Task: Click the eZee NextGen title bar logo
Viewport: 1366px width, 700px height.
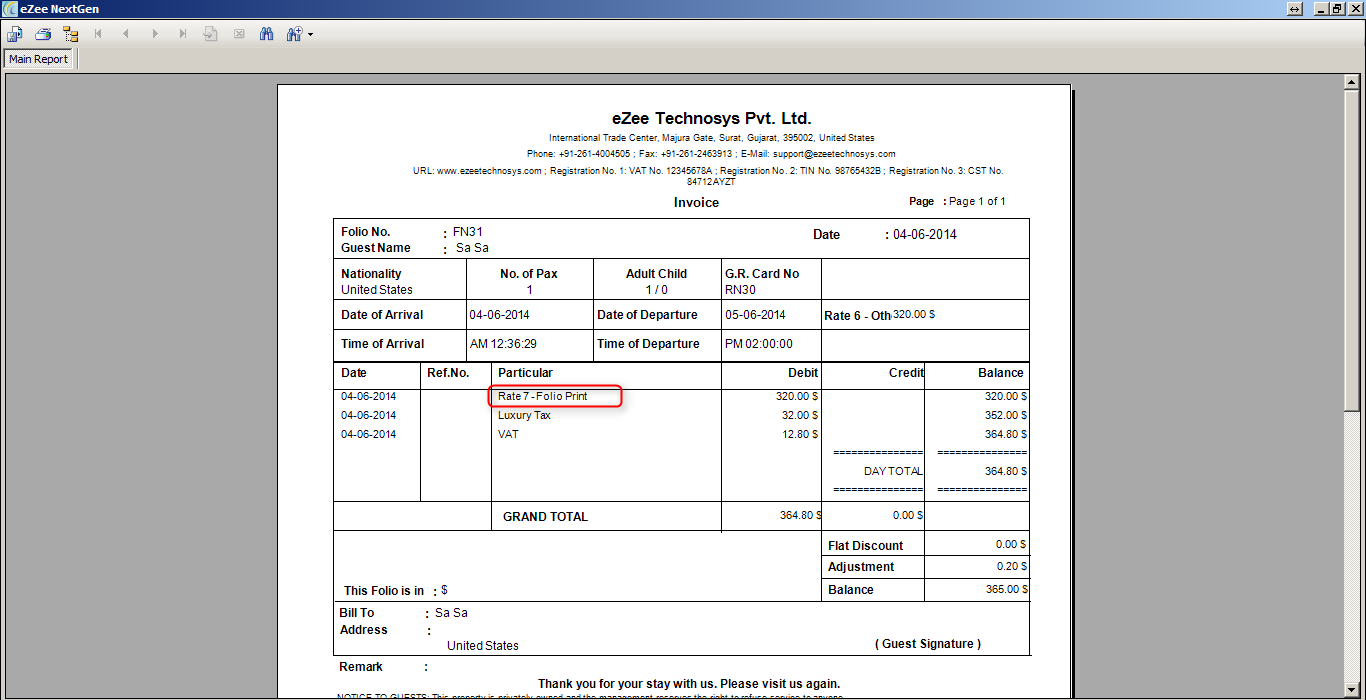Action: tap(10, 9)
